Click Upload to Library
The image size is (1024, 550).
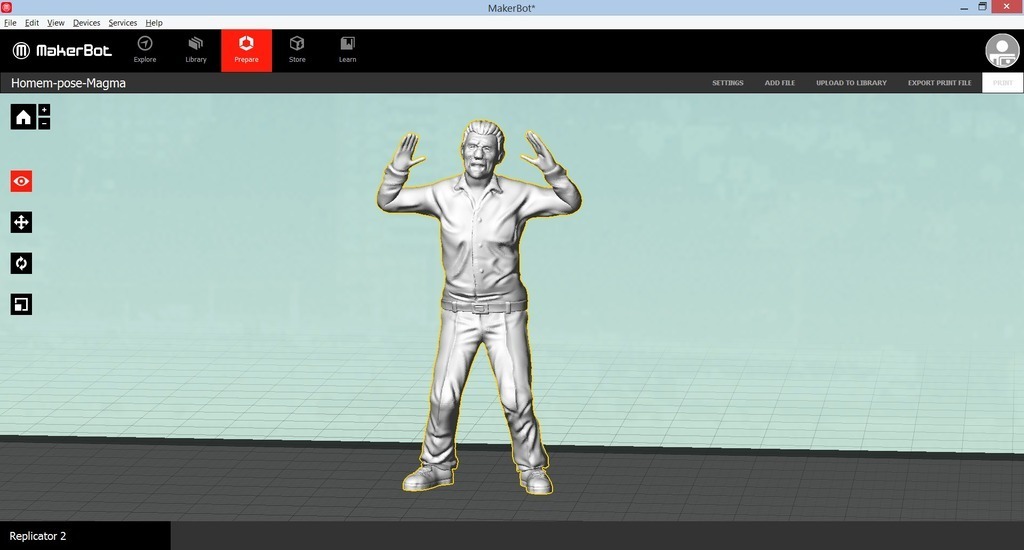tap(851, 83)
